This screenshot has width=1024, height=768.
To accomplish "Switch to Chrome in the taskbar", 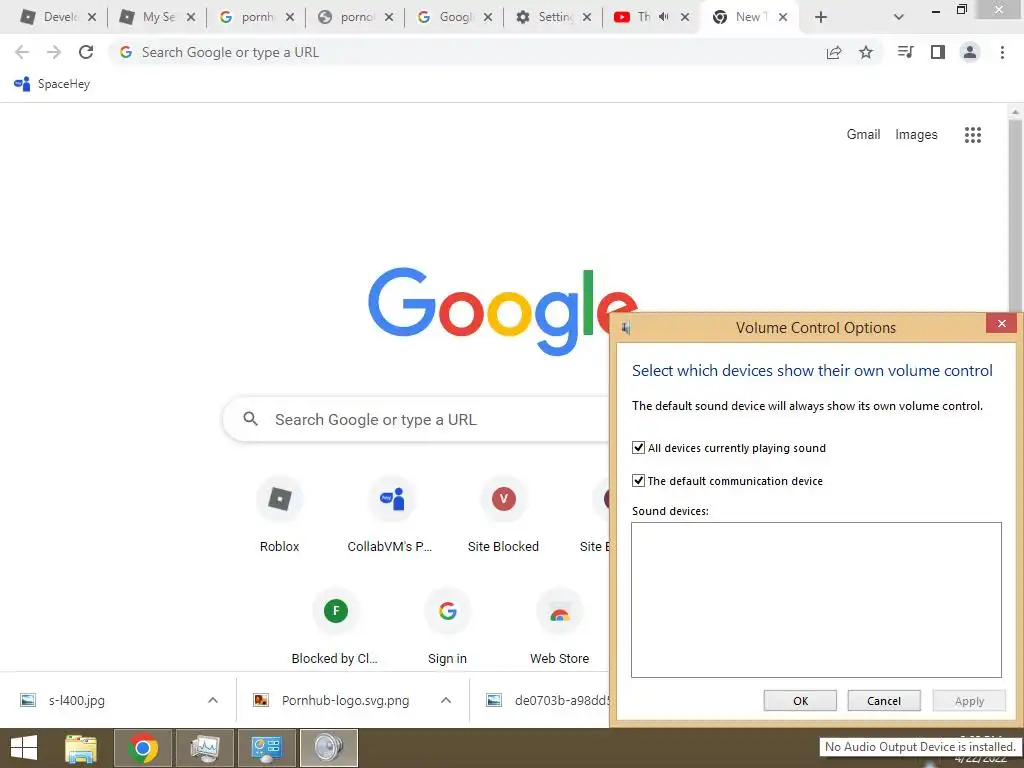I will [x=142, y=748].
